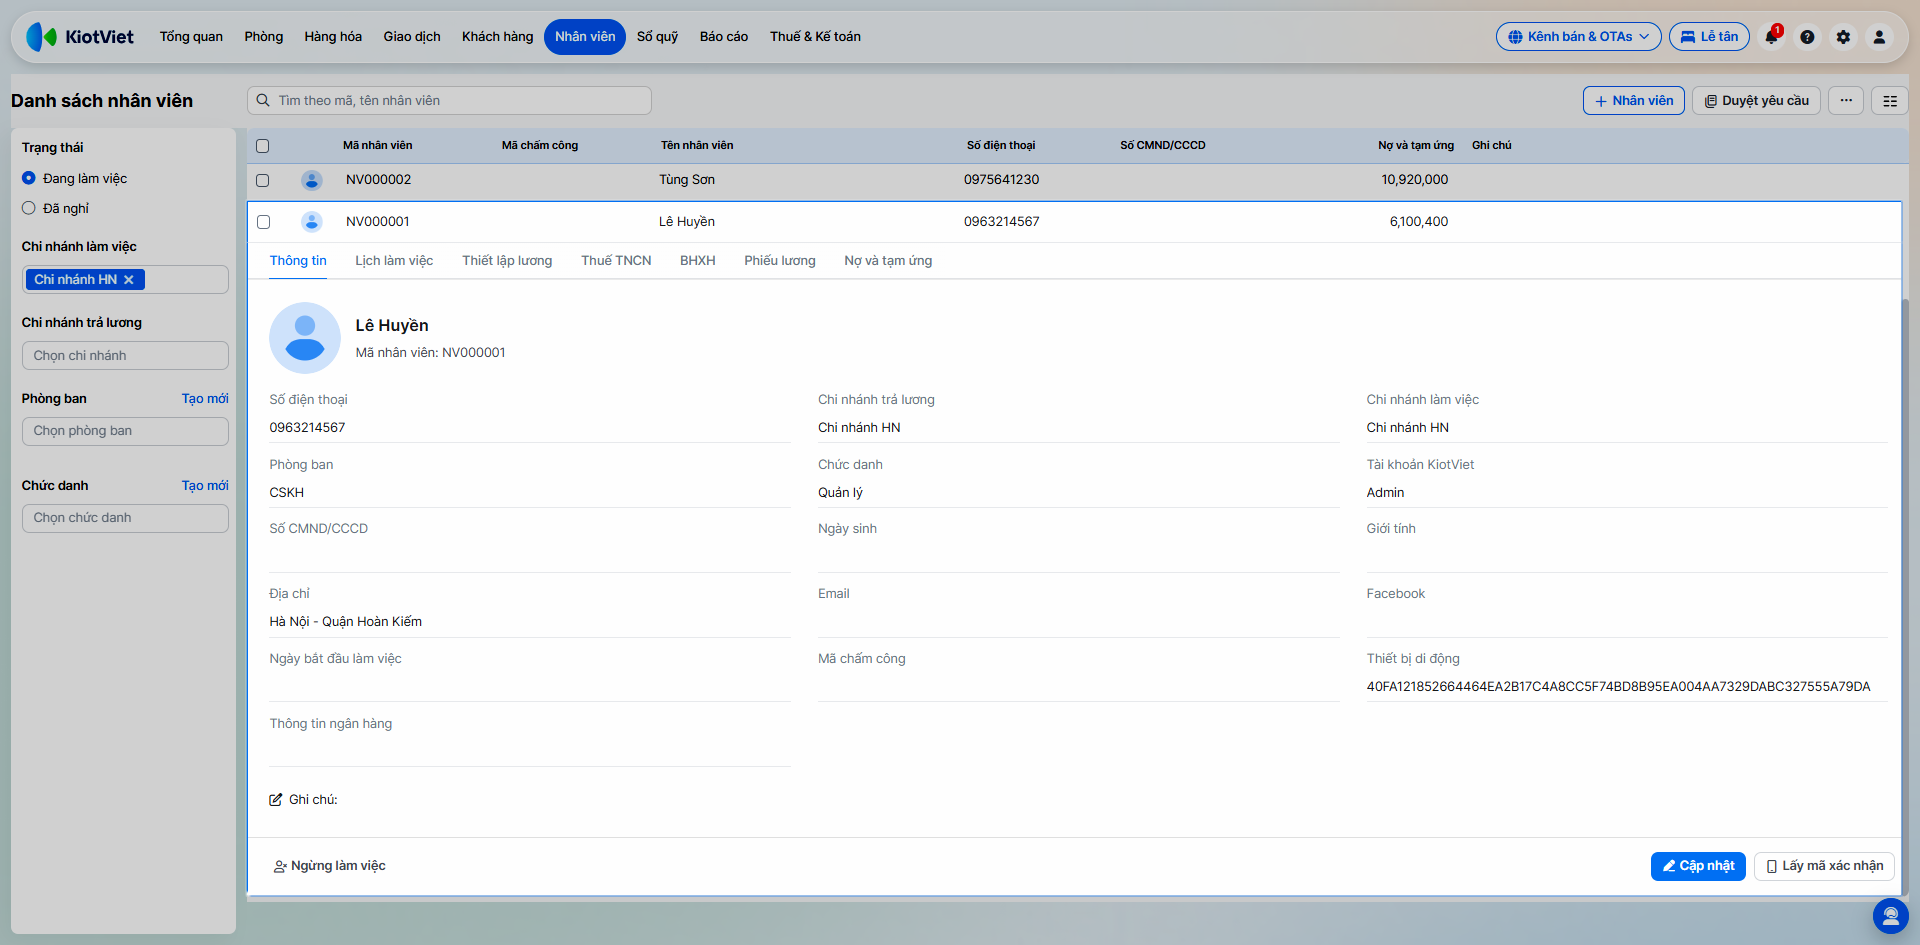Click the avatar in NV000001 row
The height and width of the screenshot is (945, 1920).
[312, 222]
